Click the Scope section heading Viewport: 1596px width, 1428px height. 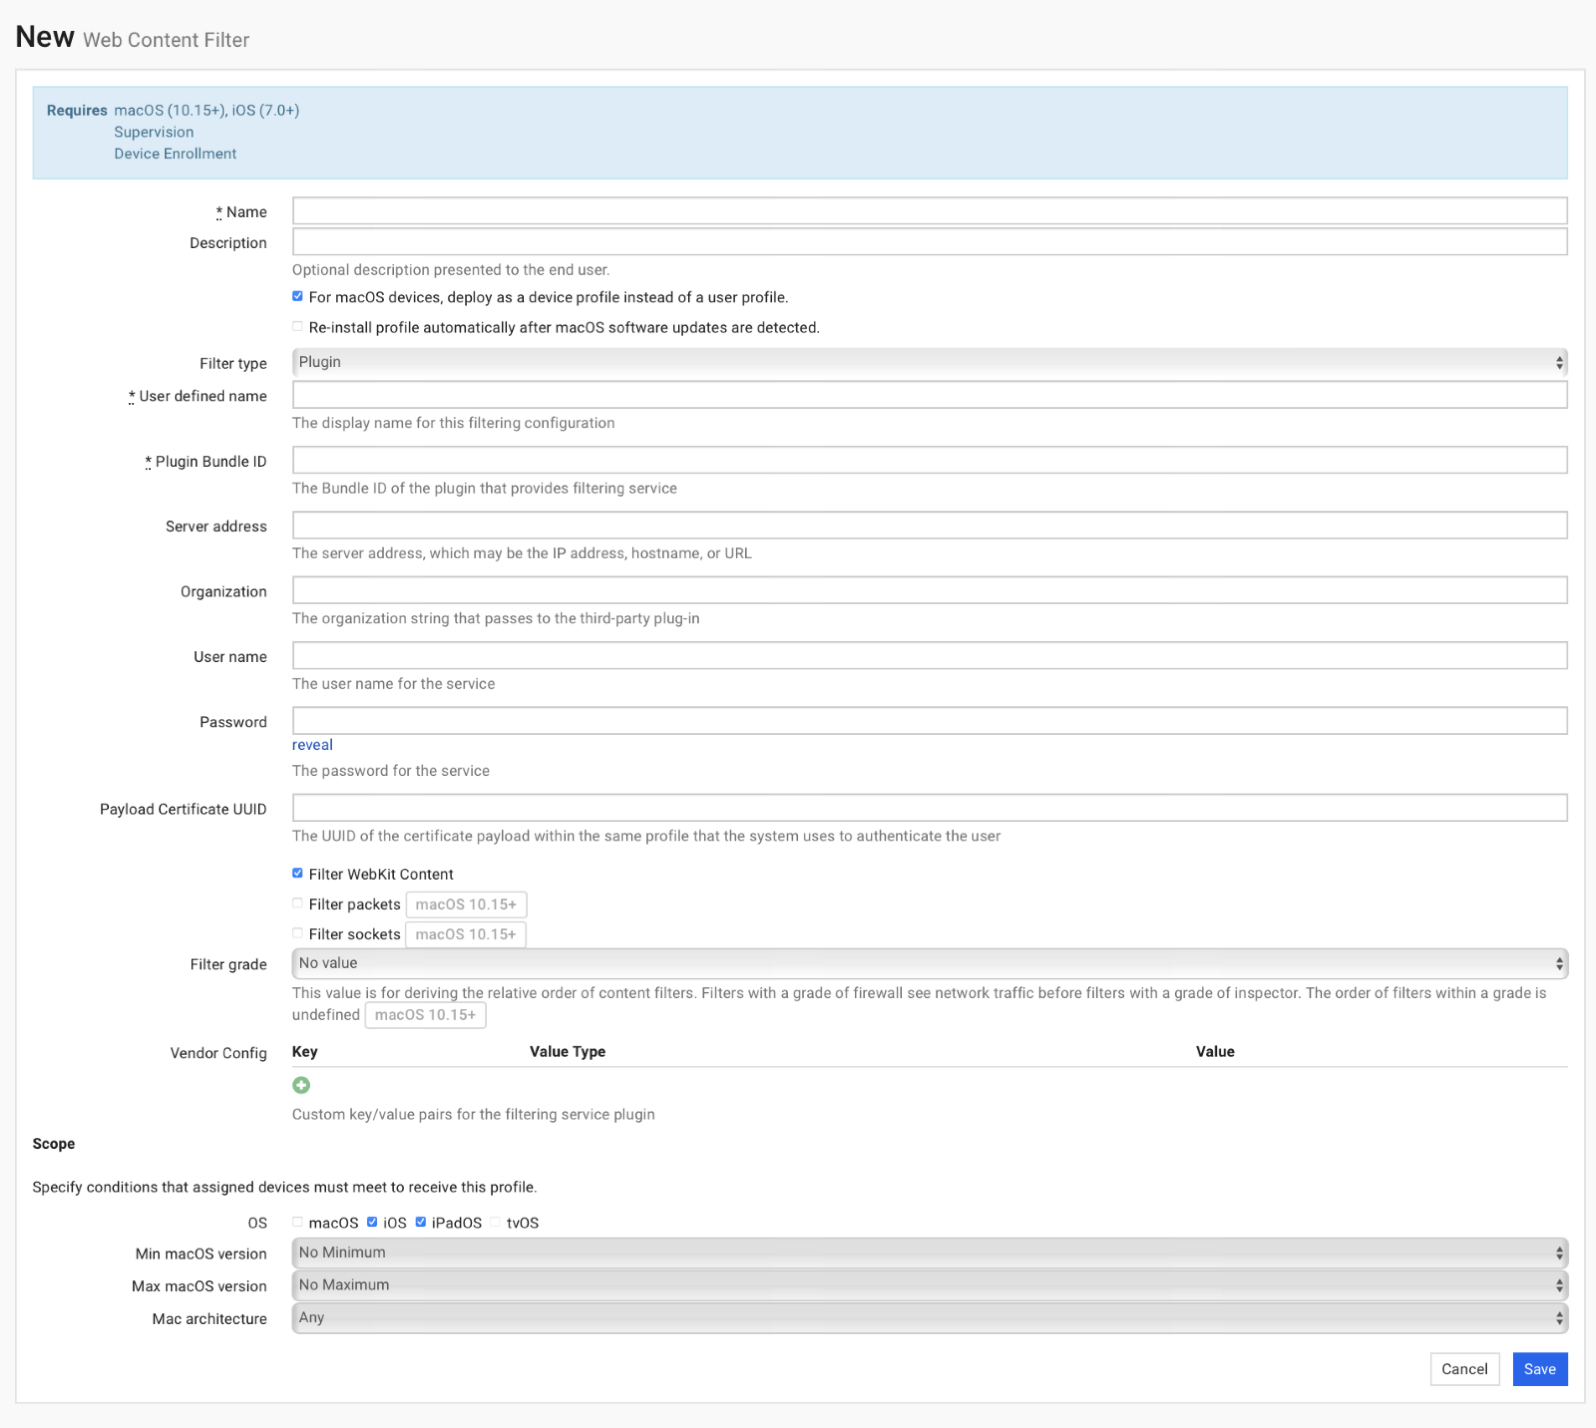54,1143
